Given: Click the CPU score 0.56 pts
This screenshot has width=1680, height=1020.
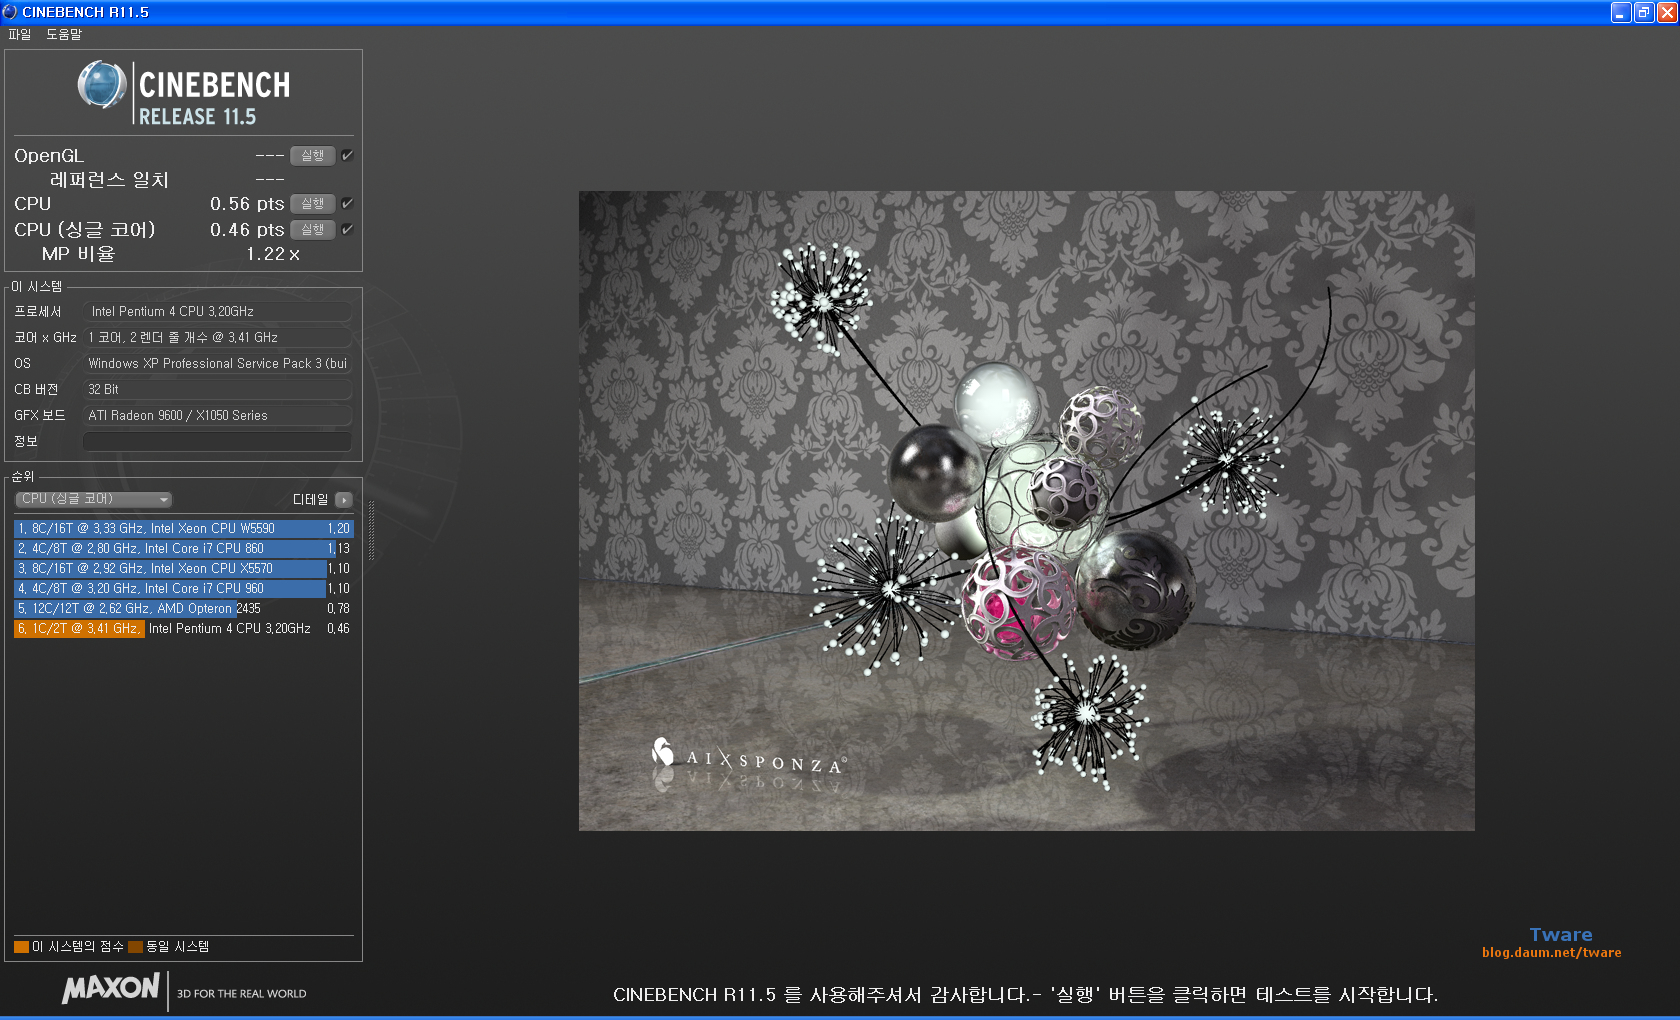Looking at the screenshot, I should [x=247, y=204].
